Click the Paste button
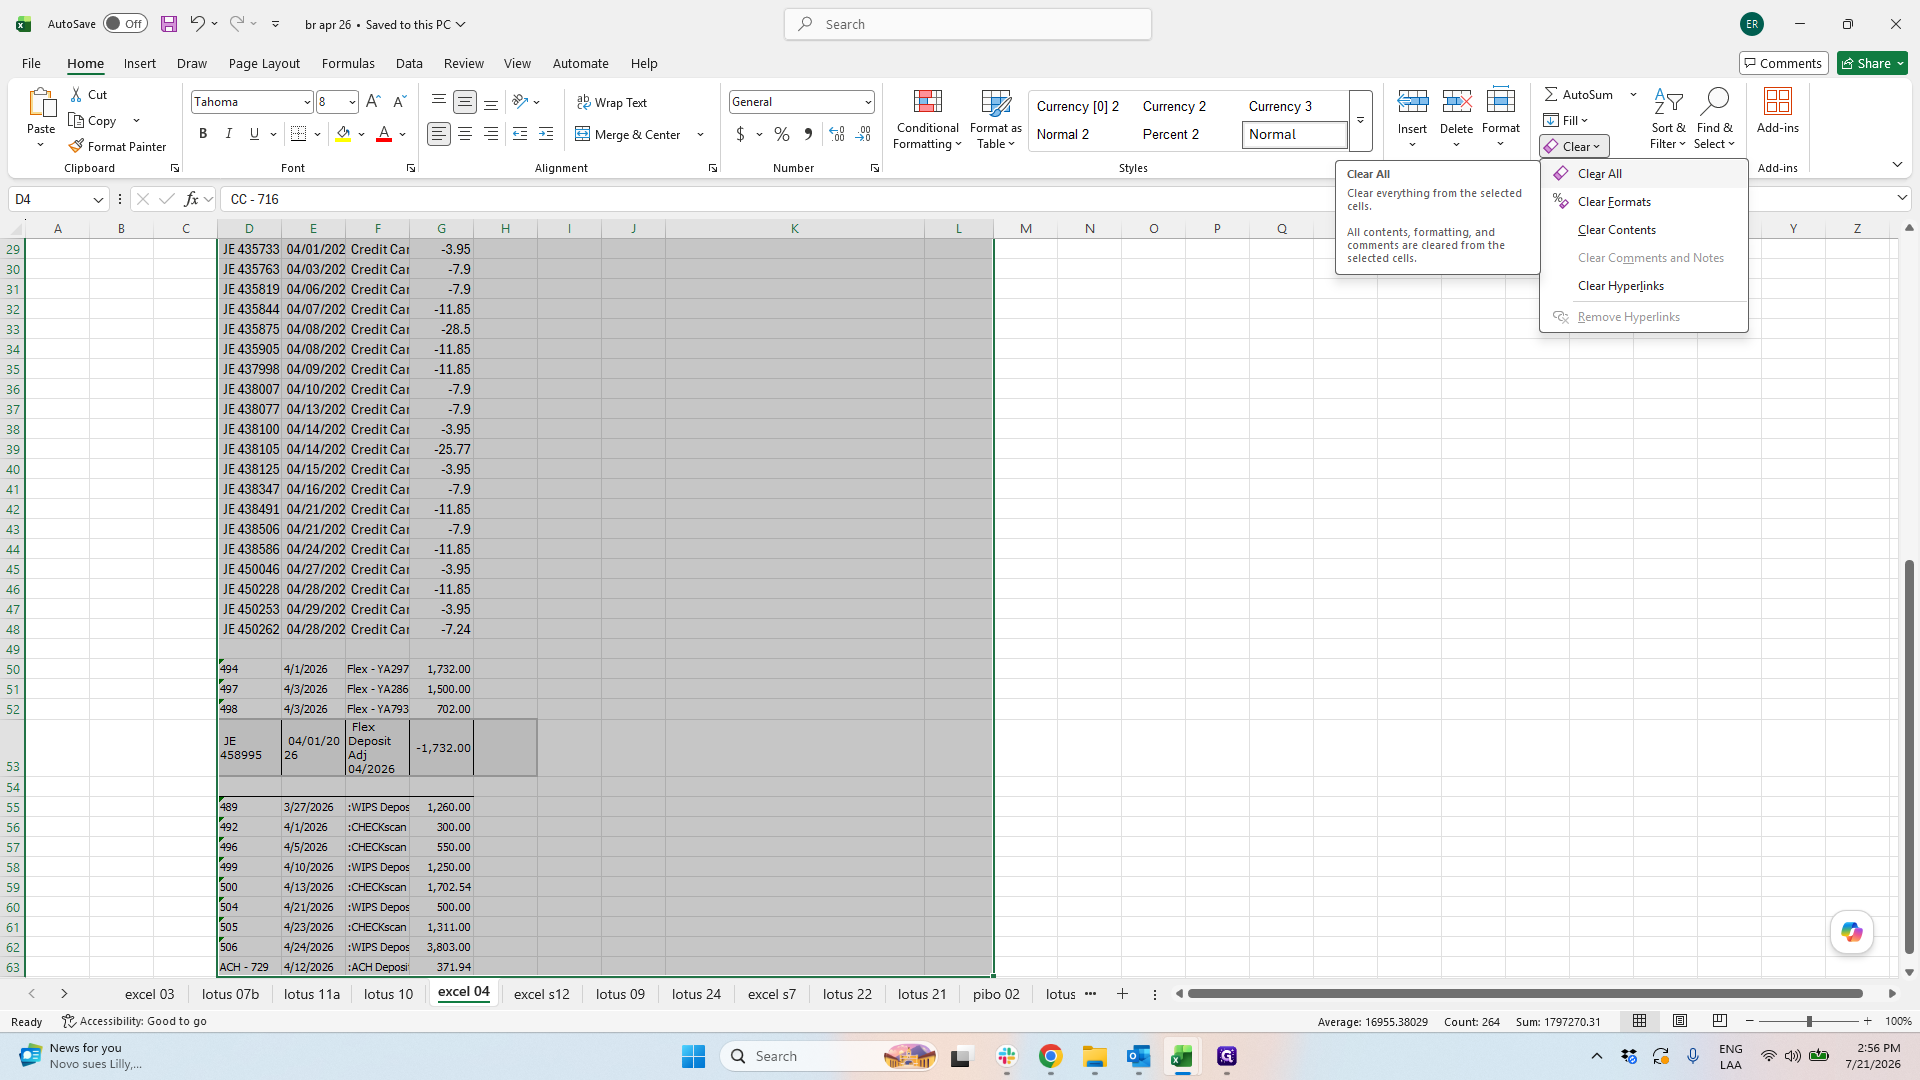The height and width of the screenshot is (1080, 1920). (x=41, y=110)
